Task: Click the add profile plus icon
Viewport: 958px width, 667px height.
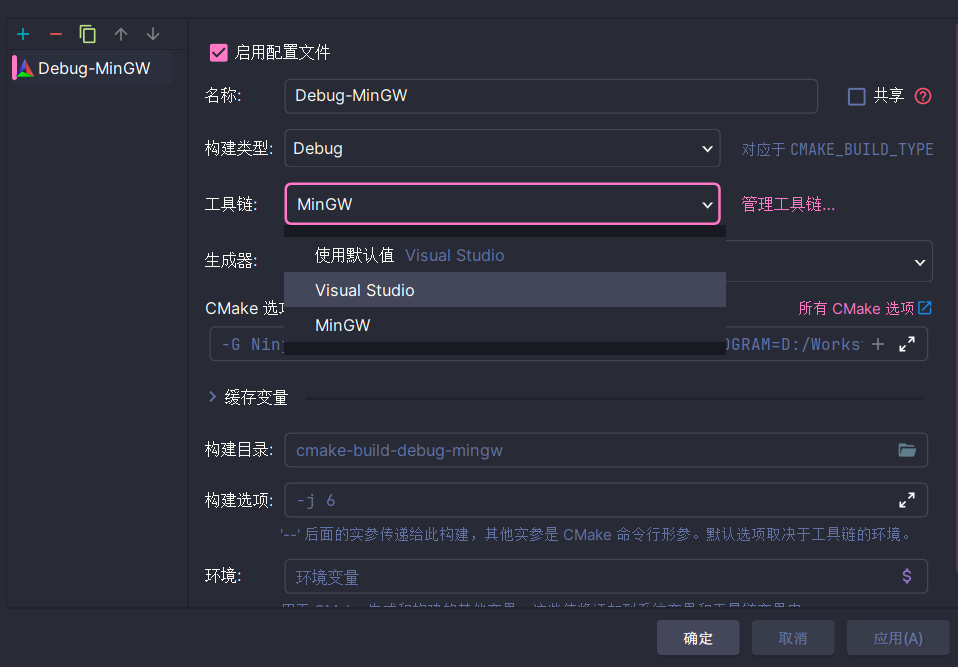Action: pyautogui.click(x=23, y=34)
